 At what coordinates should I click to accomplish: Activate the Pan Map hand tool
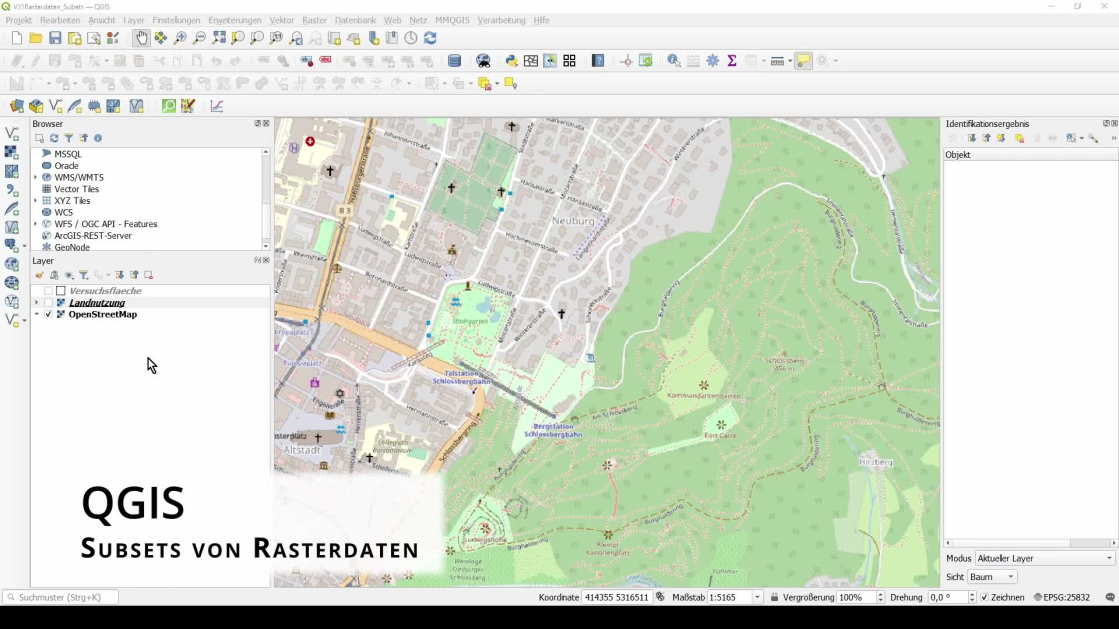pyautogui.click(x=141, y=38)
